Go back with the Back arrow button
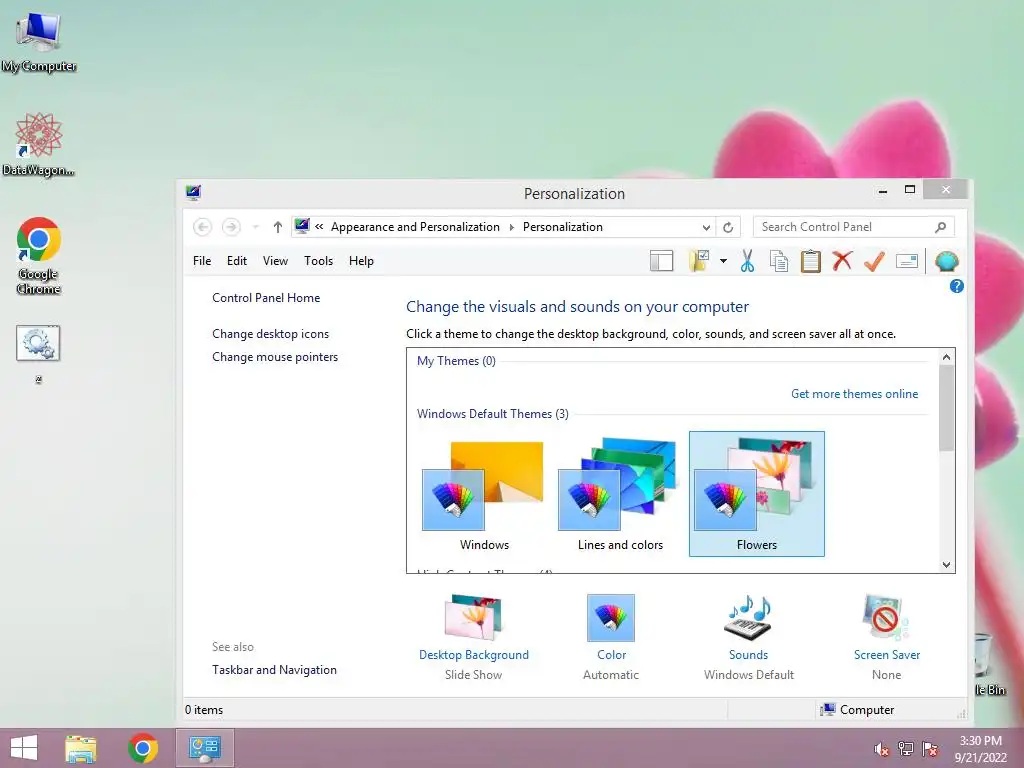This screenshot has width=1024, height=768. pos(202,227)
